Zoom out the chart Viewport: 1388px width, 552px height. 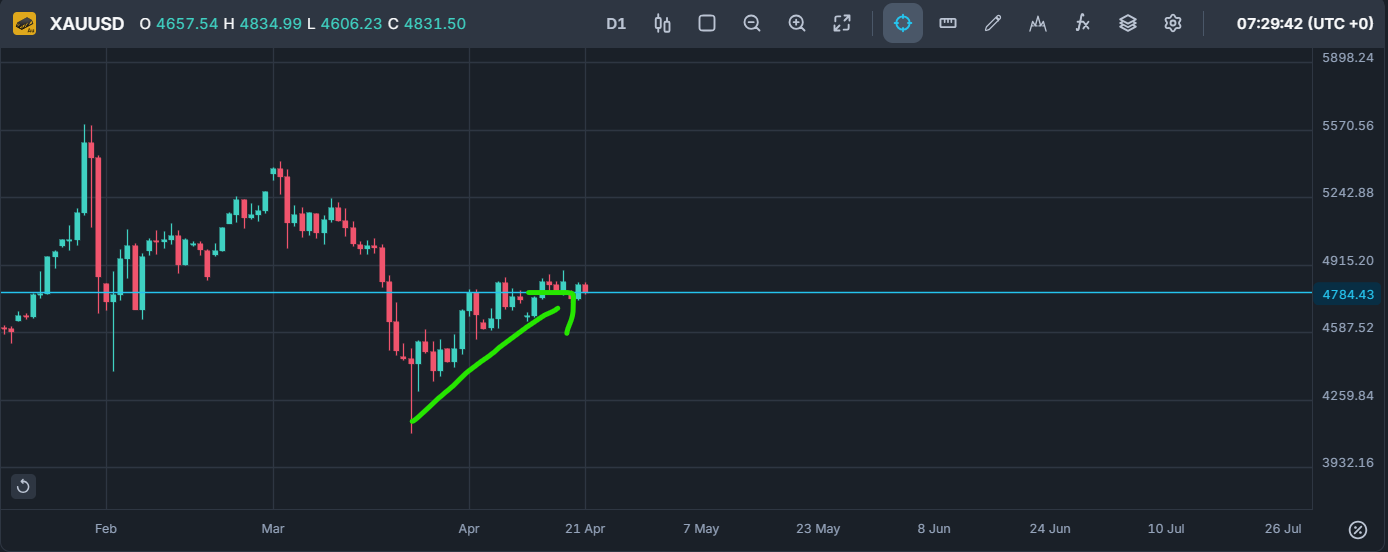pos(752,23)
